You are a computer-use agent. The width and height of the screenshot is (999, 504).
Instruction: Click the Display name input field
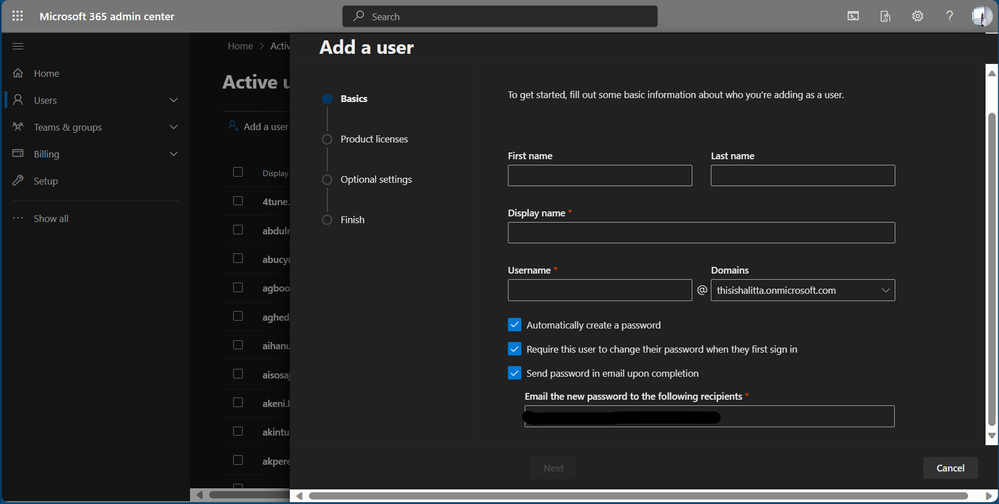[701, 233]
